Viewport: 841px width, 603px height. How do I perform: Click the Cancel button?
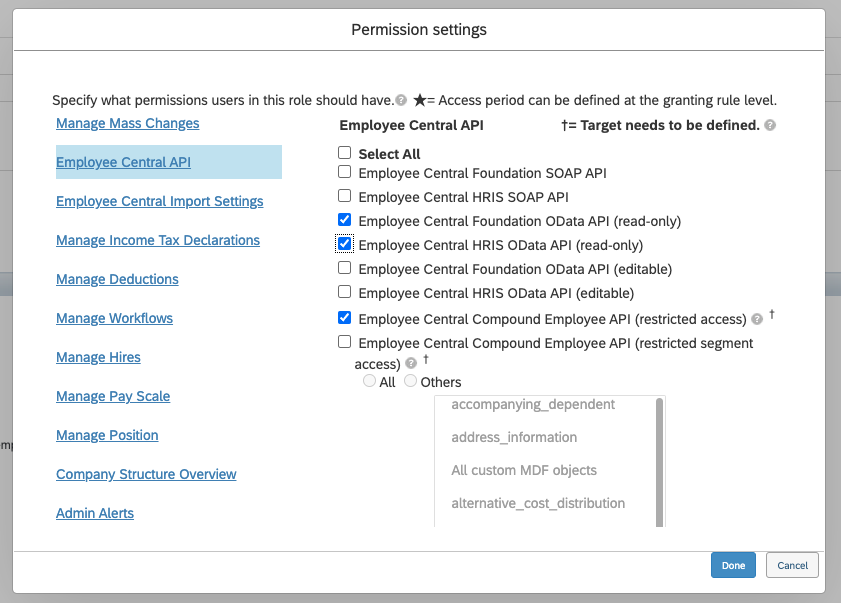pos(792,565)
